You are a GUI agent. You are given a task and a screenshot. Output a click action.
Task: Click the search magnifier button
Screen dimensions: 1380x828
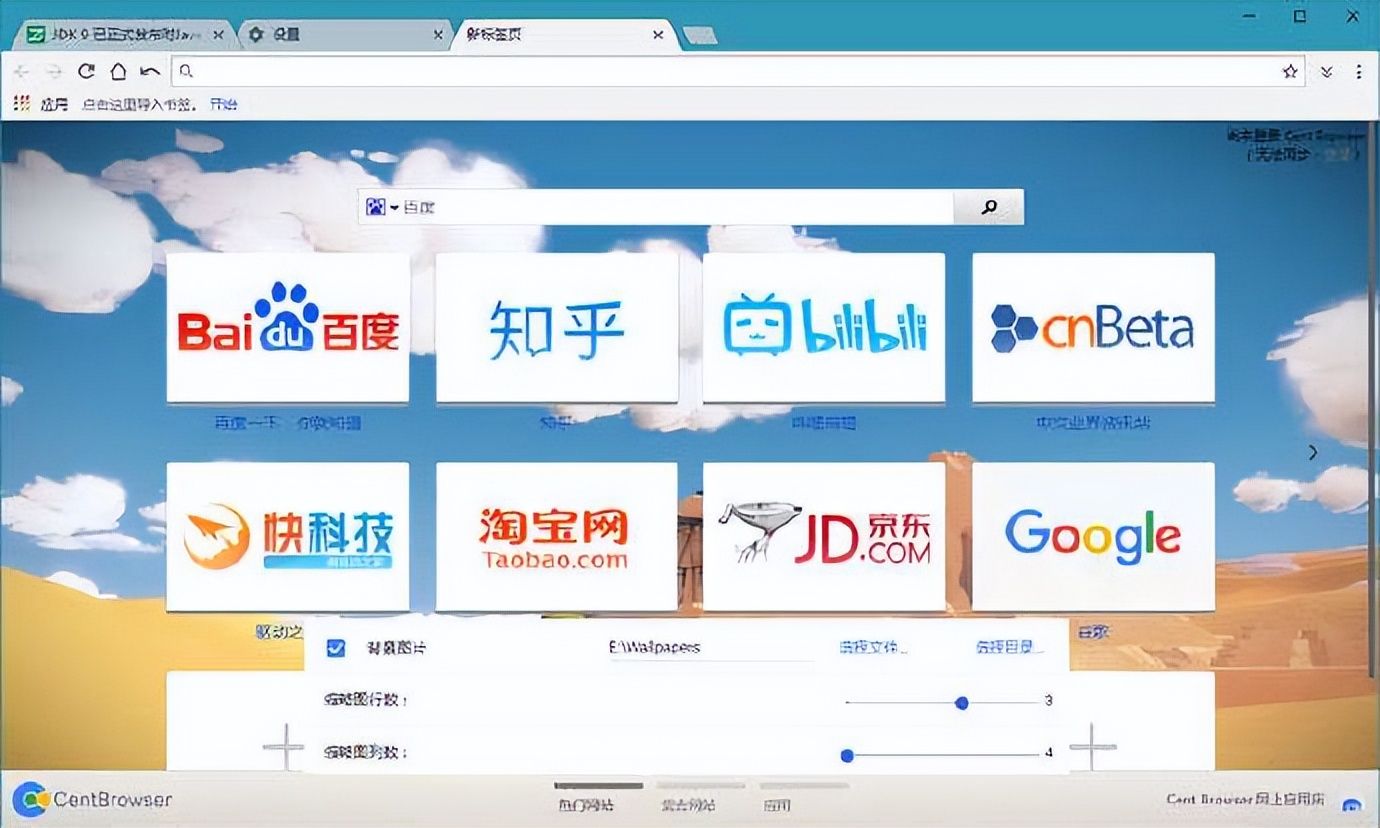tap(988, 207)
